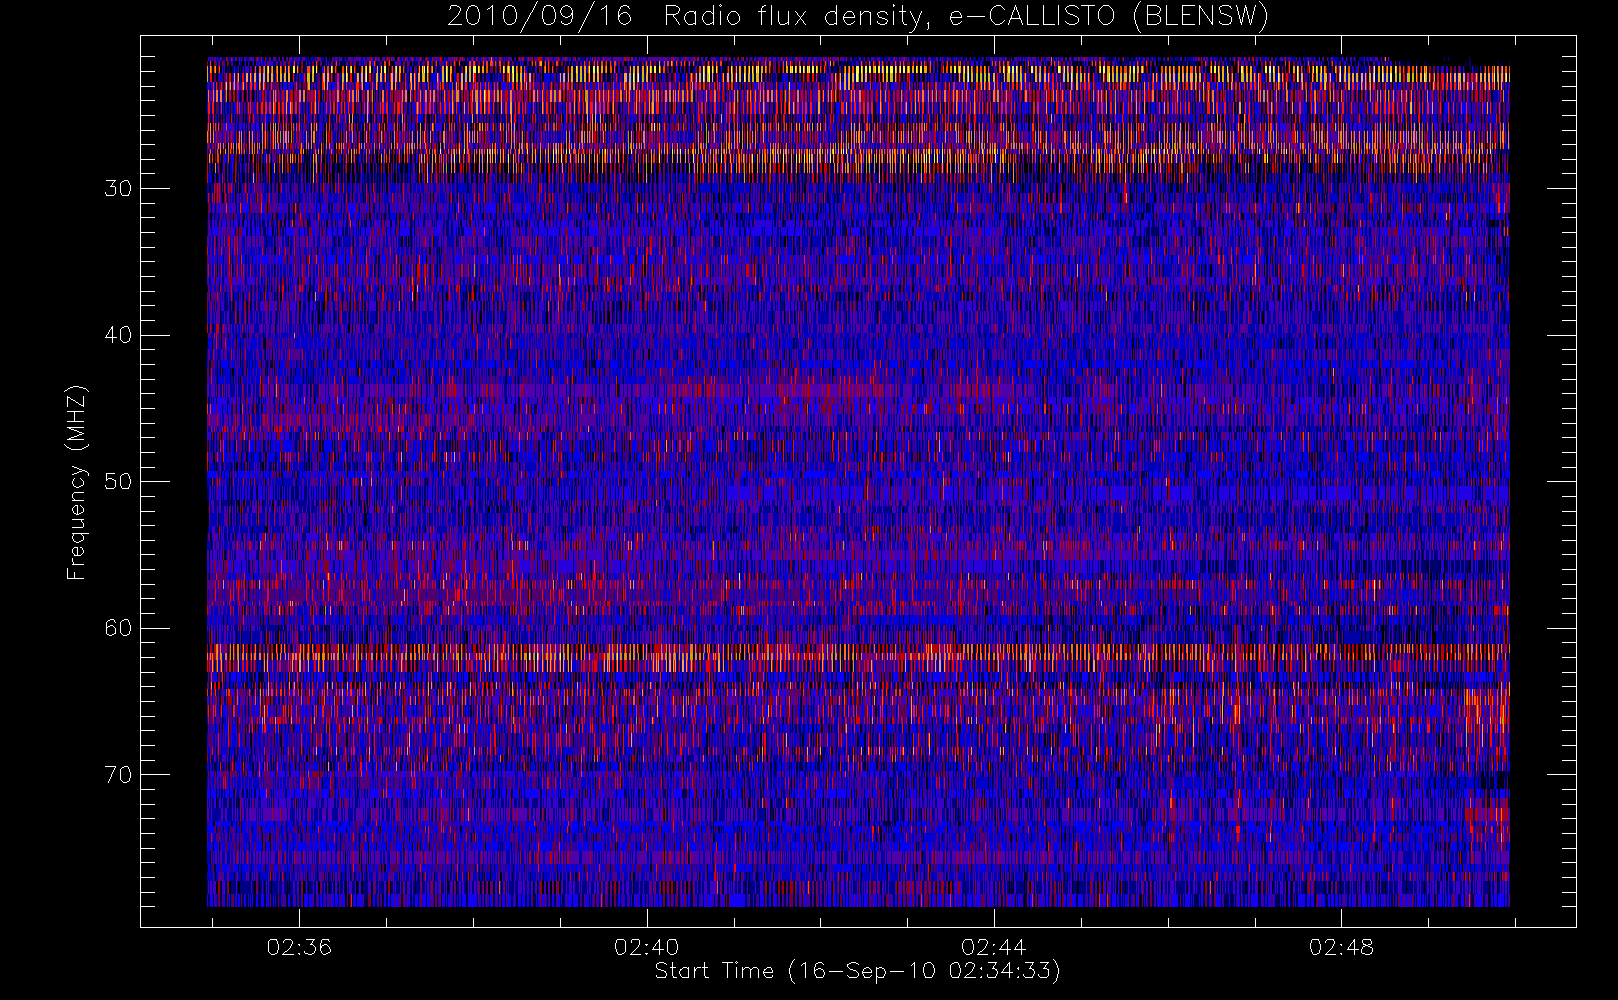Screen dimensions: 1618x1000
Task: Click the 'Start Time (16-Sep-10 02:34:33)' label
Action: point(857,971)
